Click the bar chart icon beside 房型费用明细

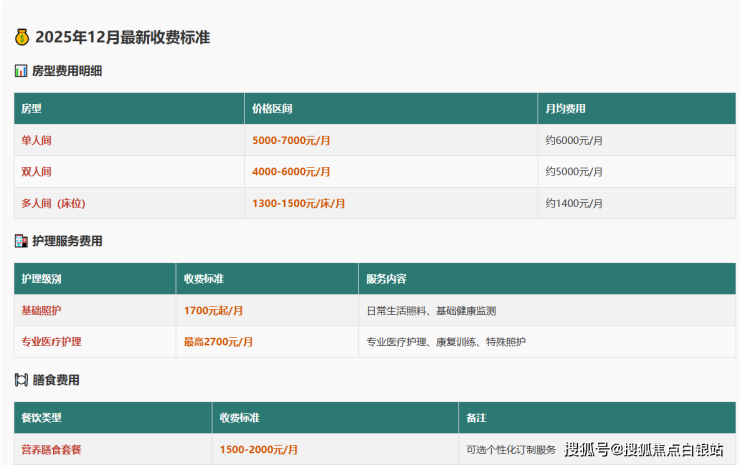(x=21, y=71)
